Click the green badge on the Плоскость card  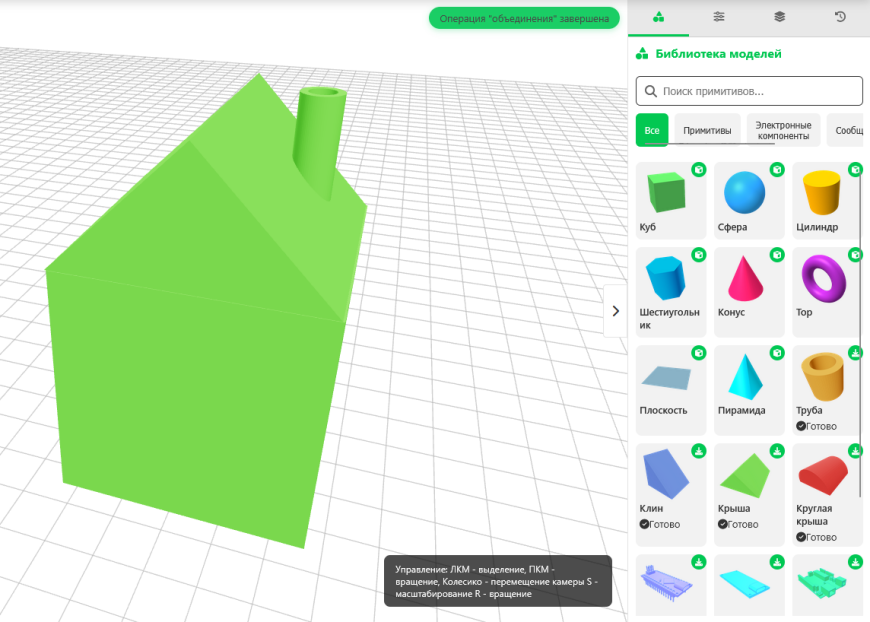tap(698, 352)
